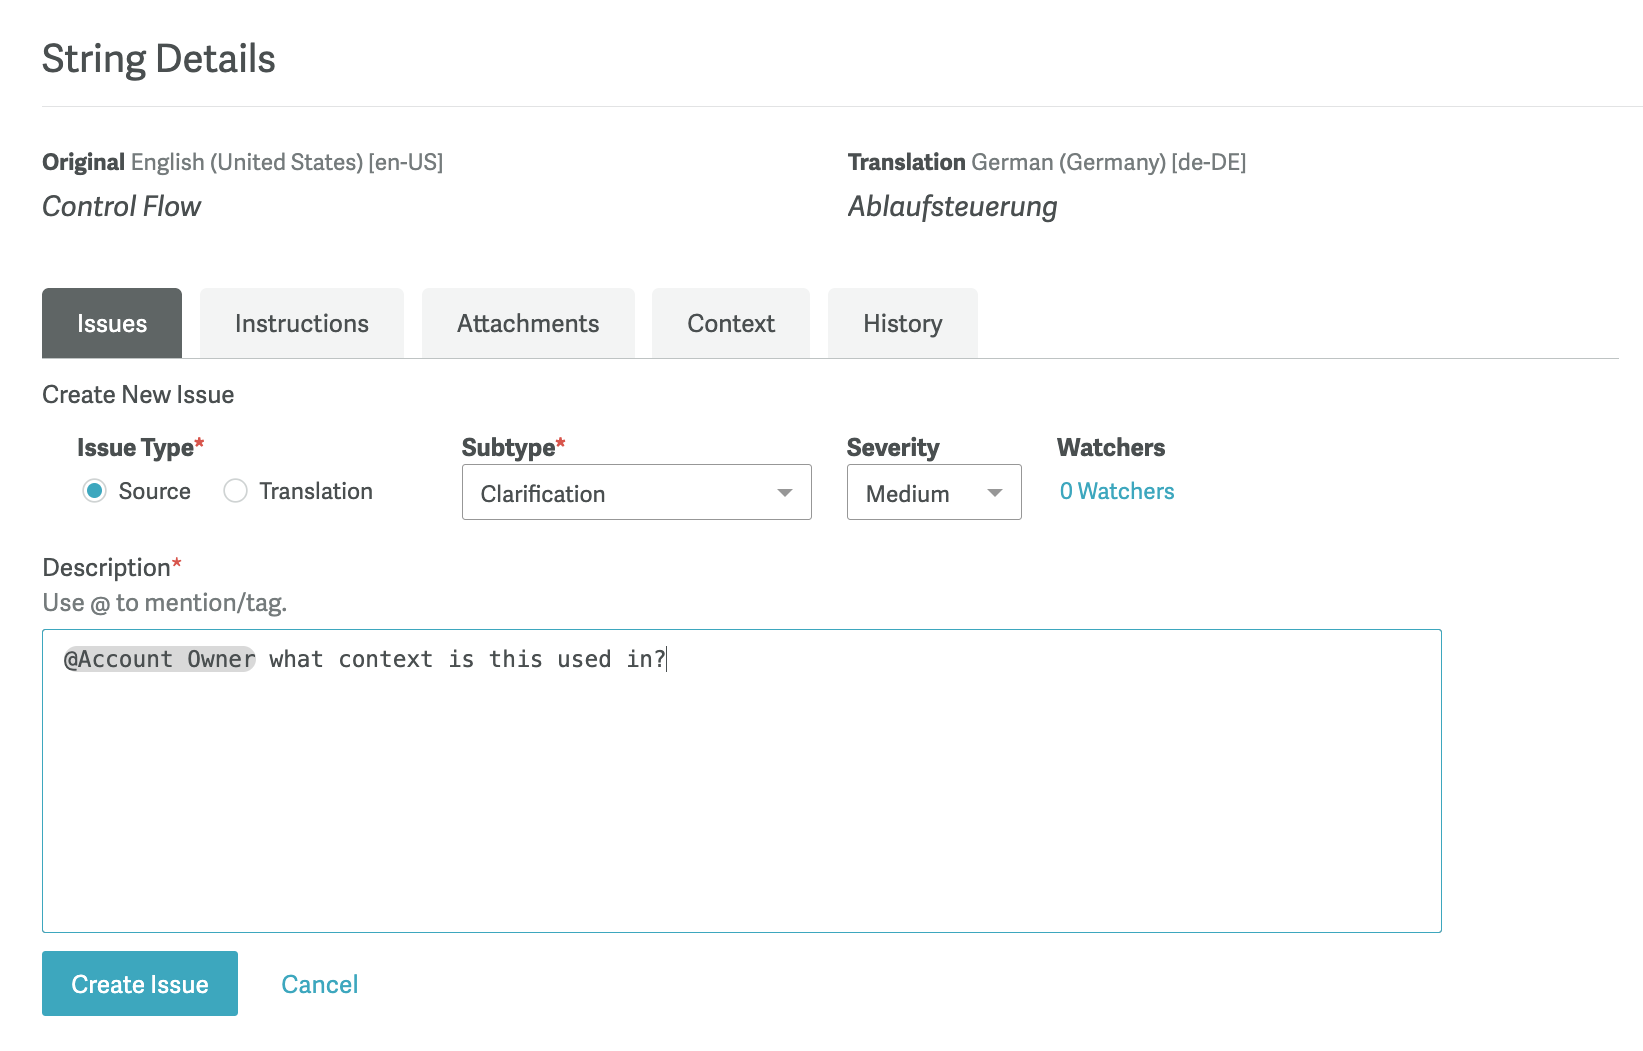1643x1051 pixels.
Task: Click the caret arrow in the Subtype dropdown
Action: coord(784,493)
